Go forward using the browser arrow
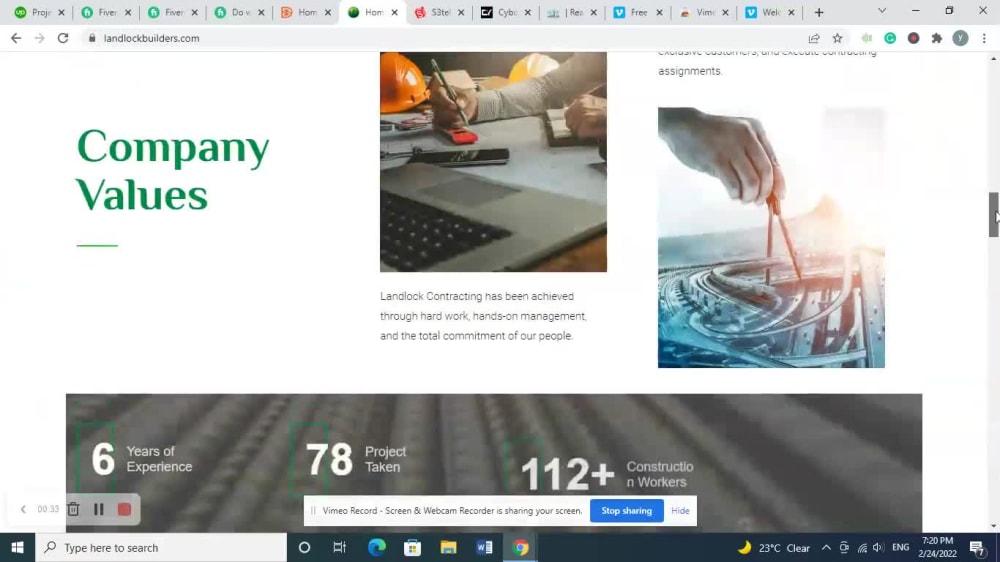The image size is (1000, 562). coord(40,38)
